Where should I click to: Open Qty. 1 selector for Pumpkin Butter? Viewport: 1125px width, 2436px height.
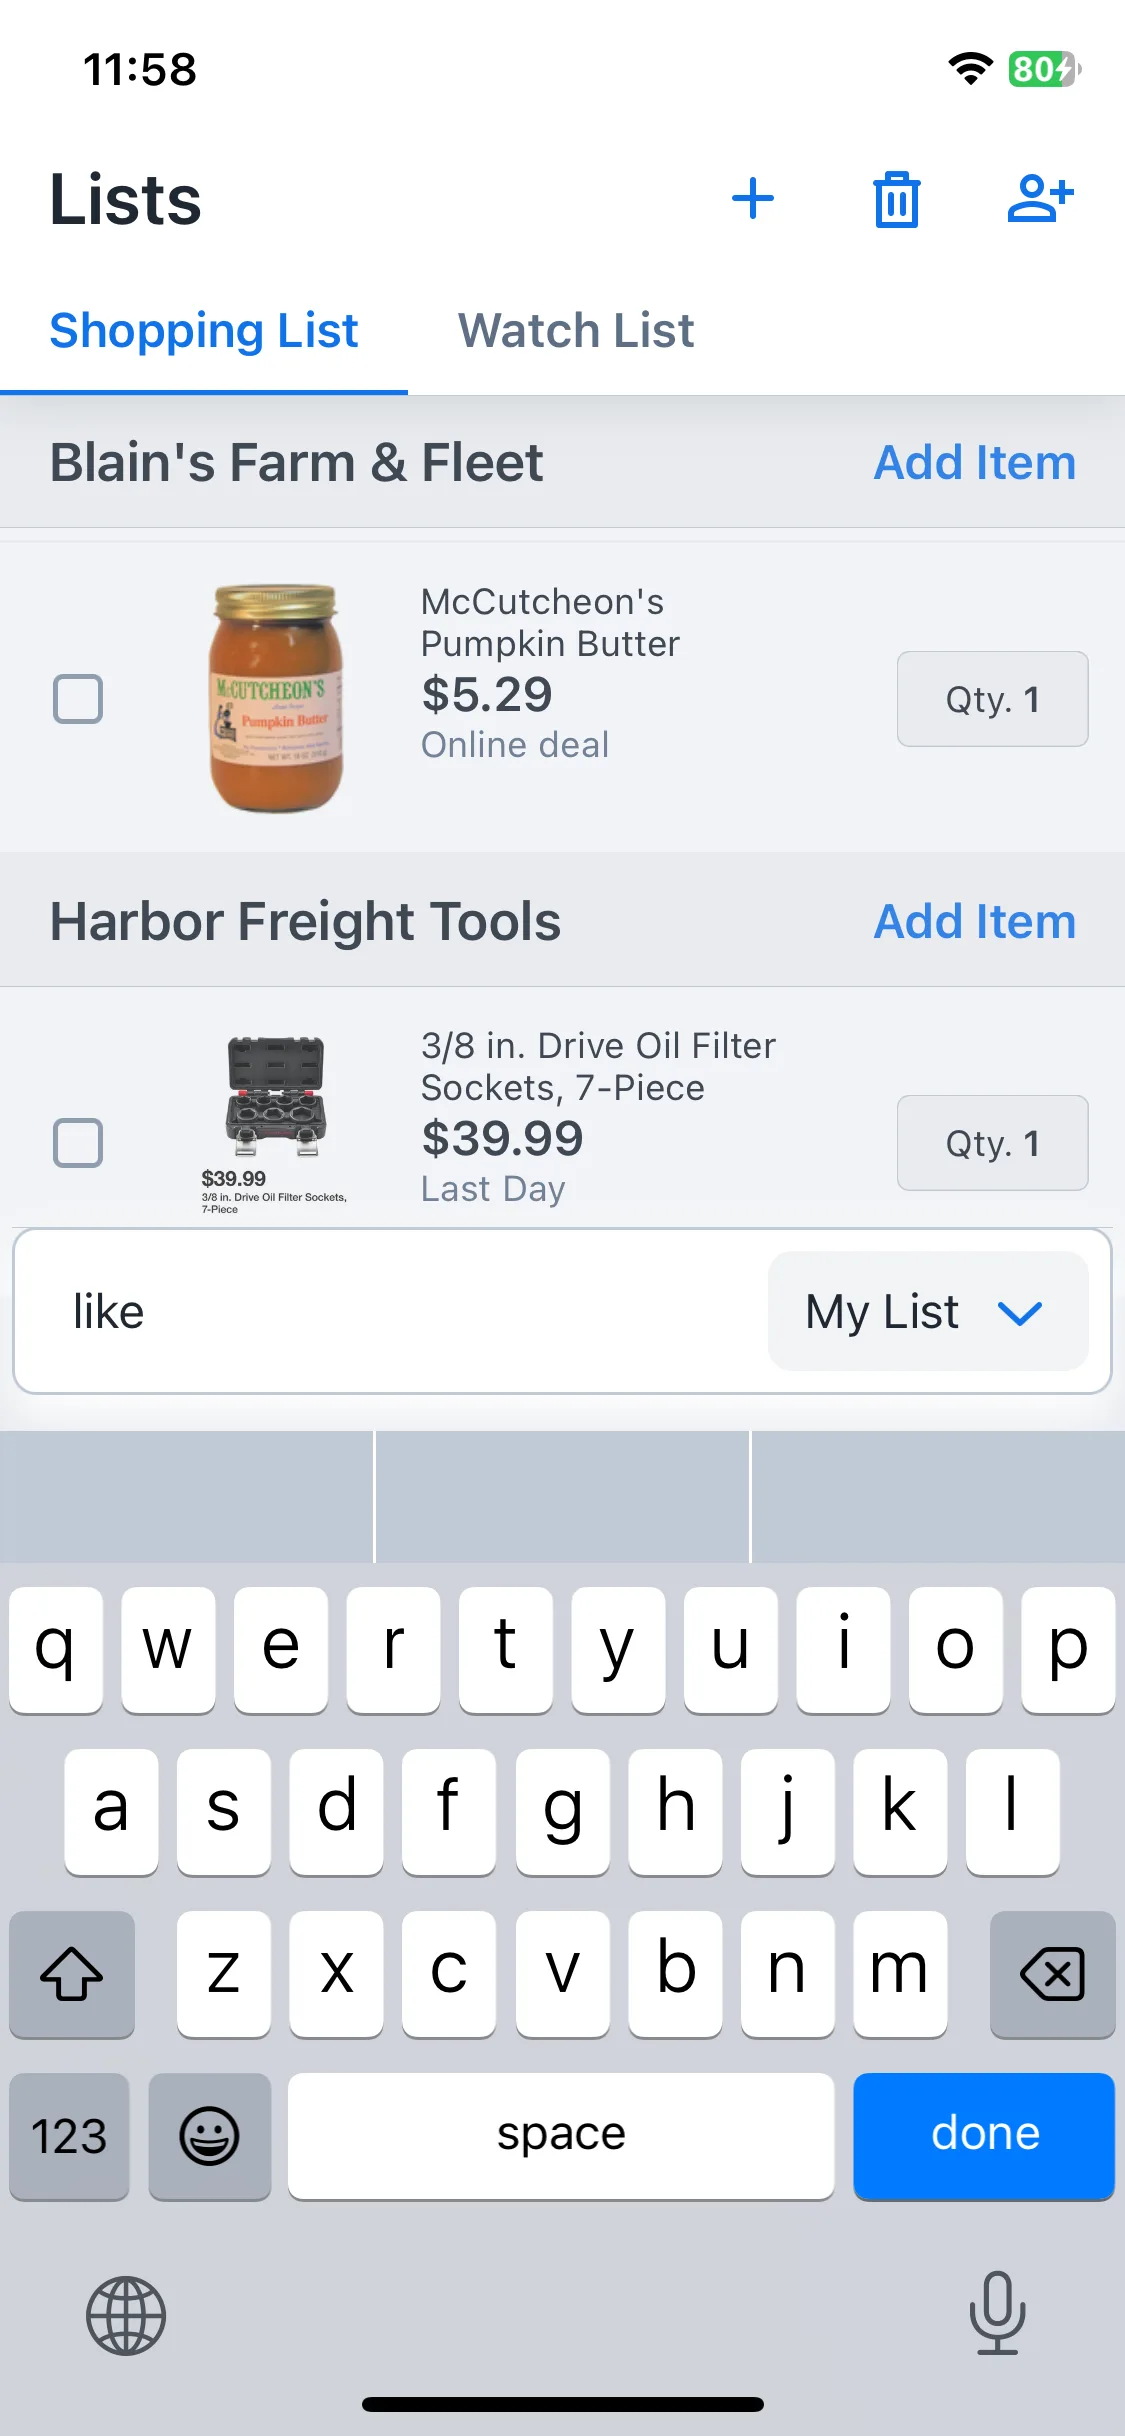[x=992, y=699]
